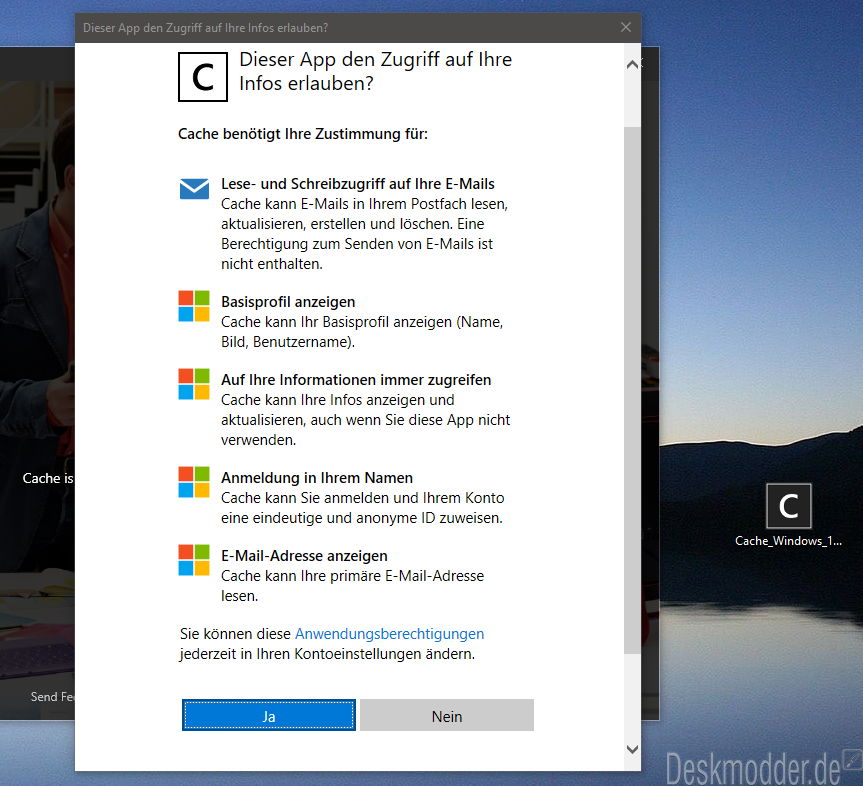Click the scrollbar down arrow in dialog
The image size is (863, 786).
point(632,749)
